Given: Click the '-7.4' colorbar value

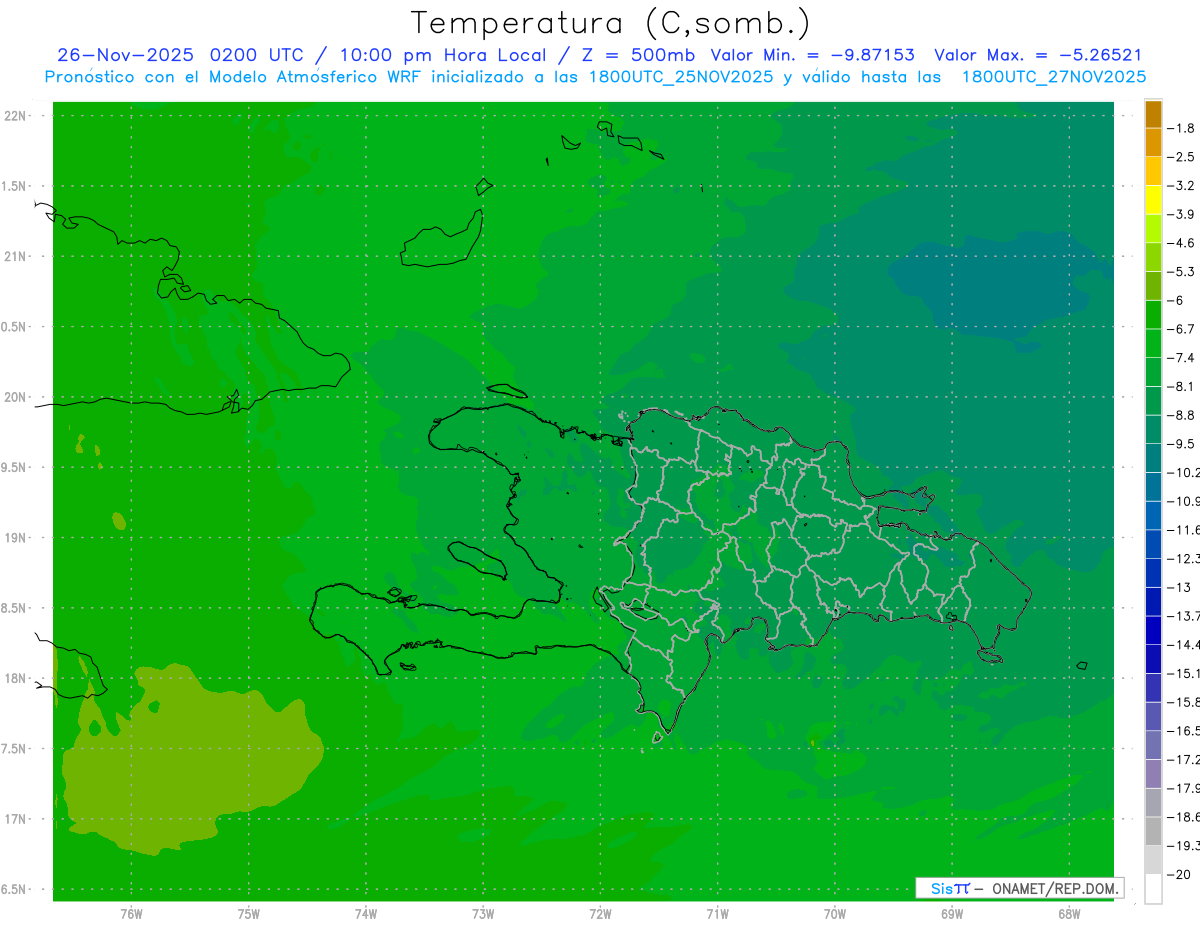Looking at the screenshot, I should pyautogui.click(x=1180, y=357).
